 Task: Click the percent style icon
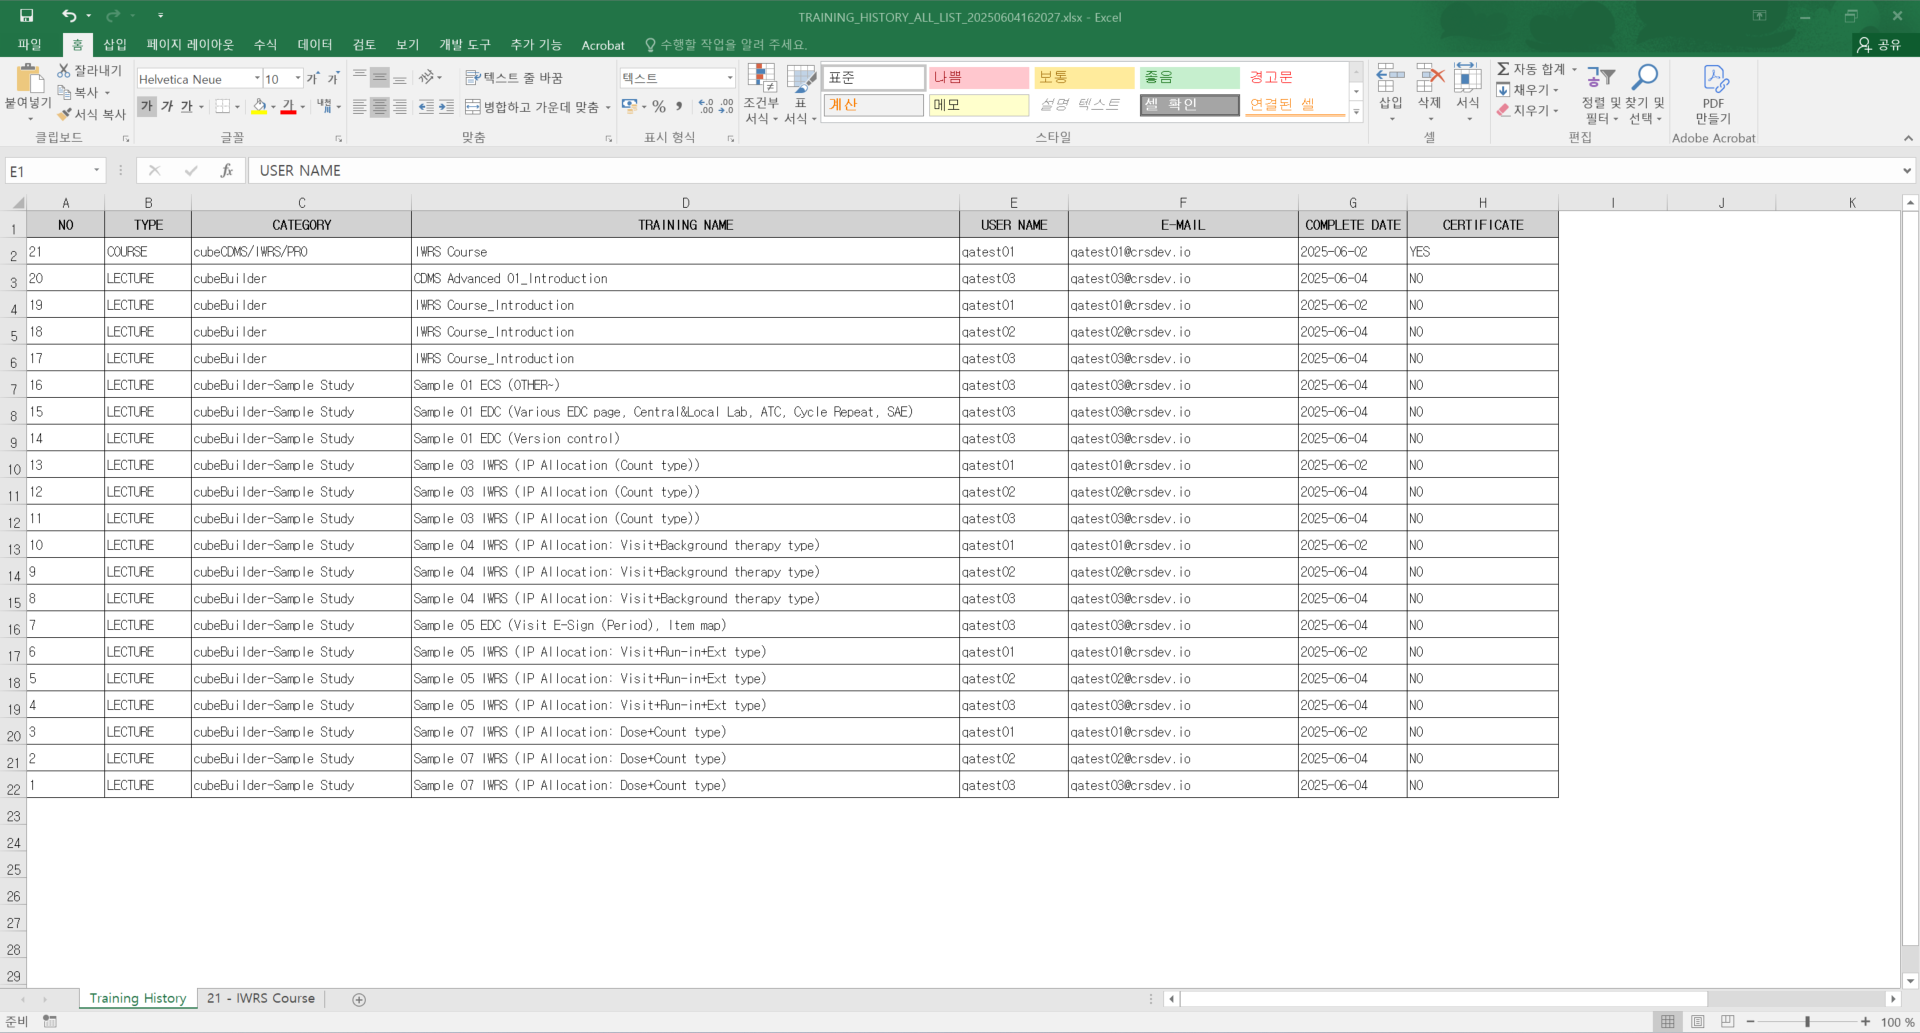pos(659,107)
